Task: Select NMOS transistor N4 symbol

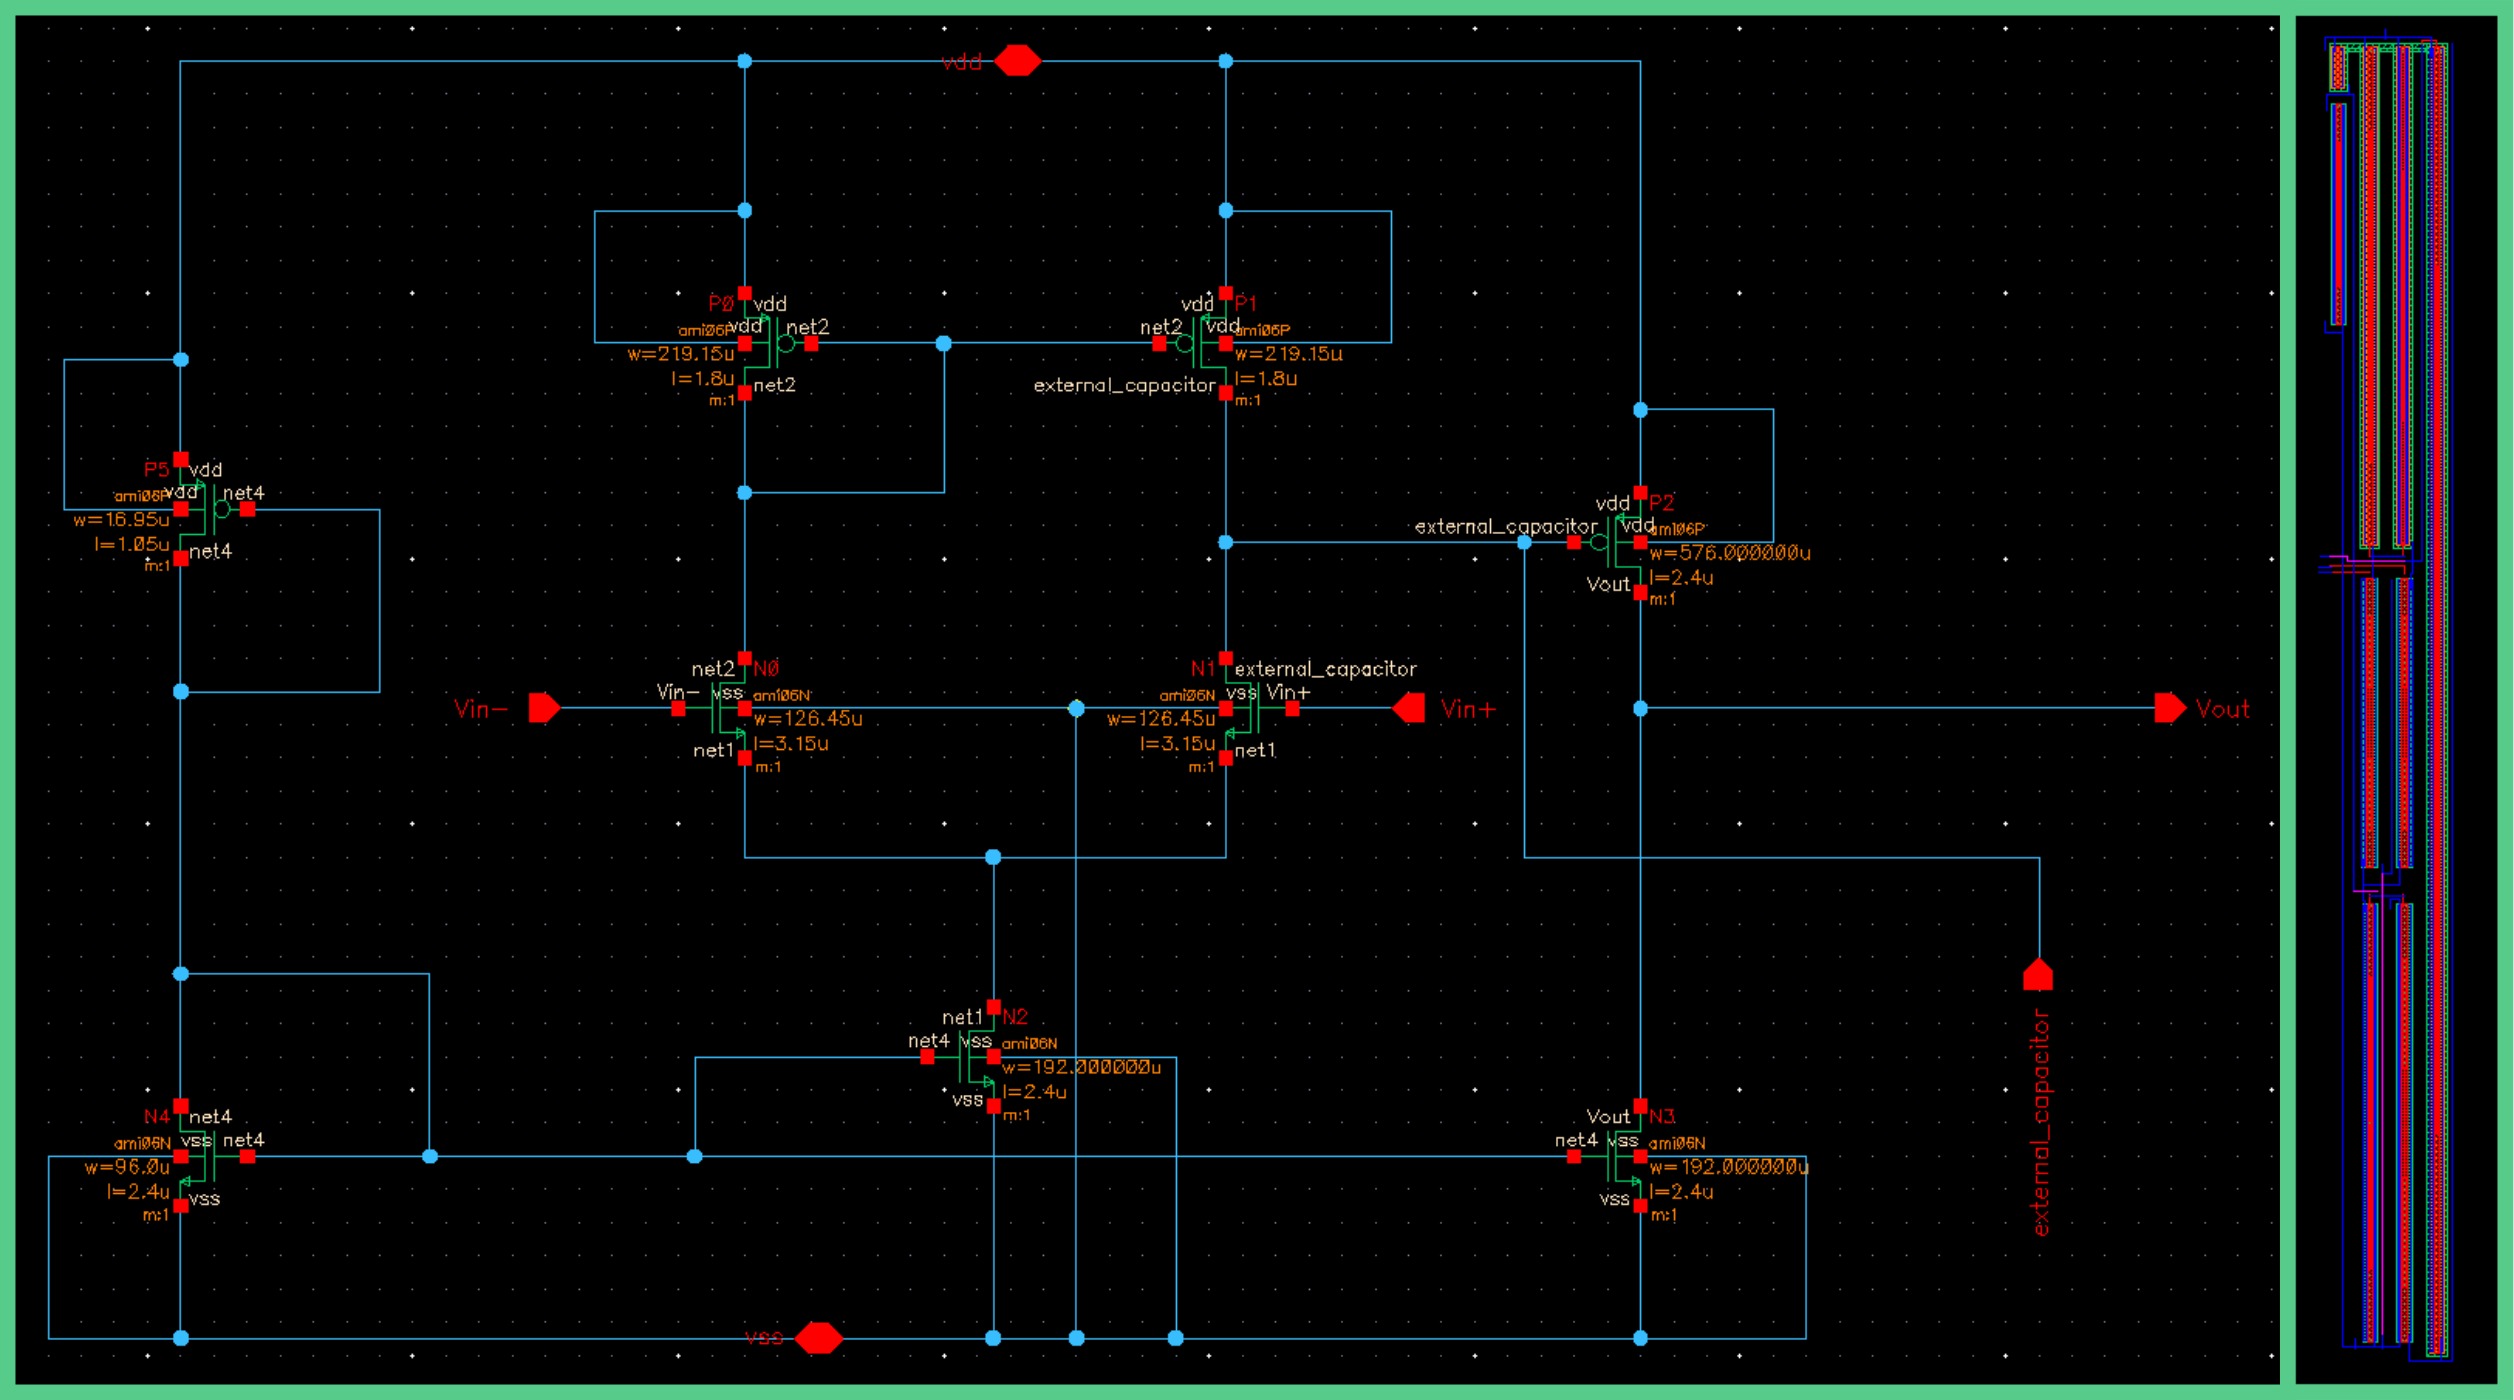Action: (214, 1156)
